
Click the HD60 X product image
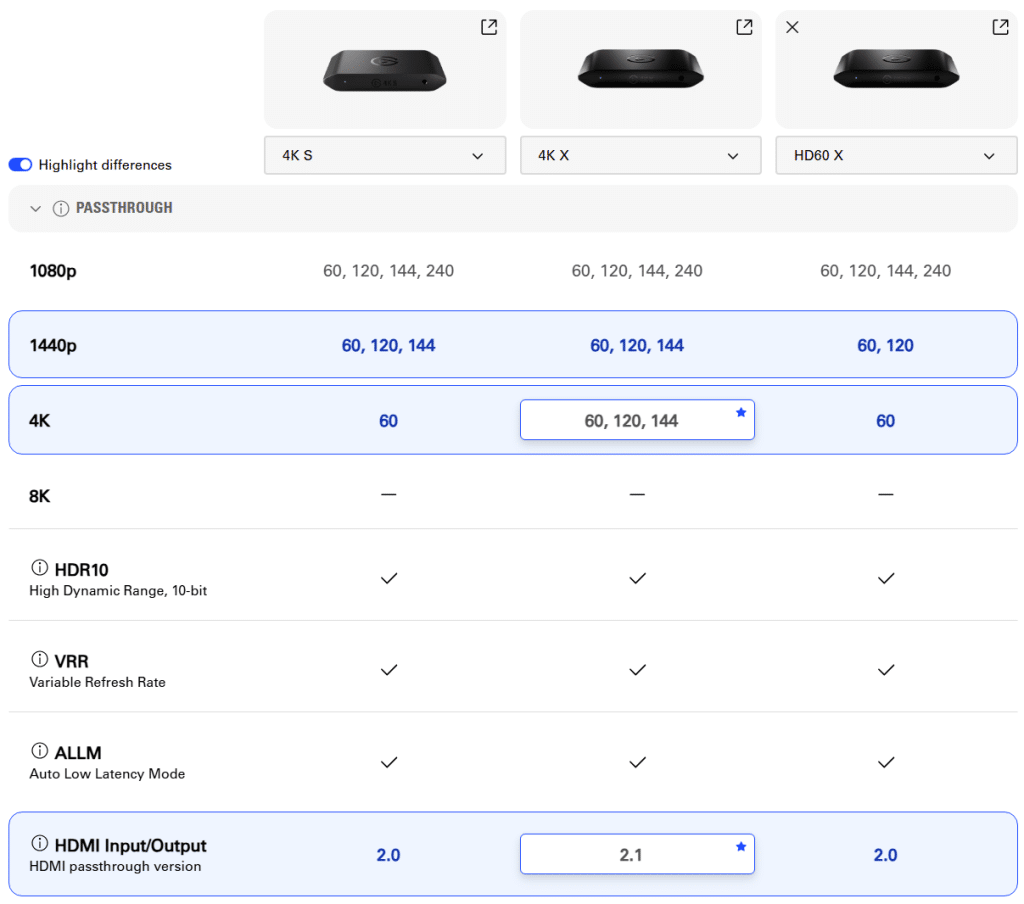pyautogui.click(x=896, y=70)
